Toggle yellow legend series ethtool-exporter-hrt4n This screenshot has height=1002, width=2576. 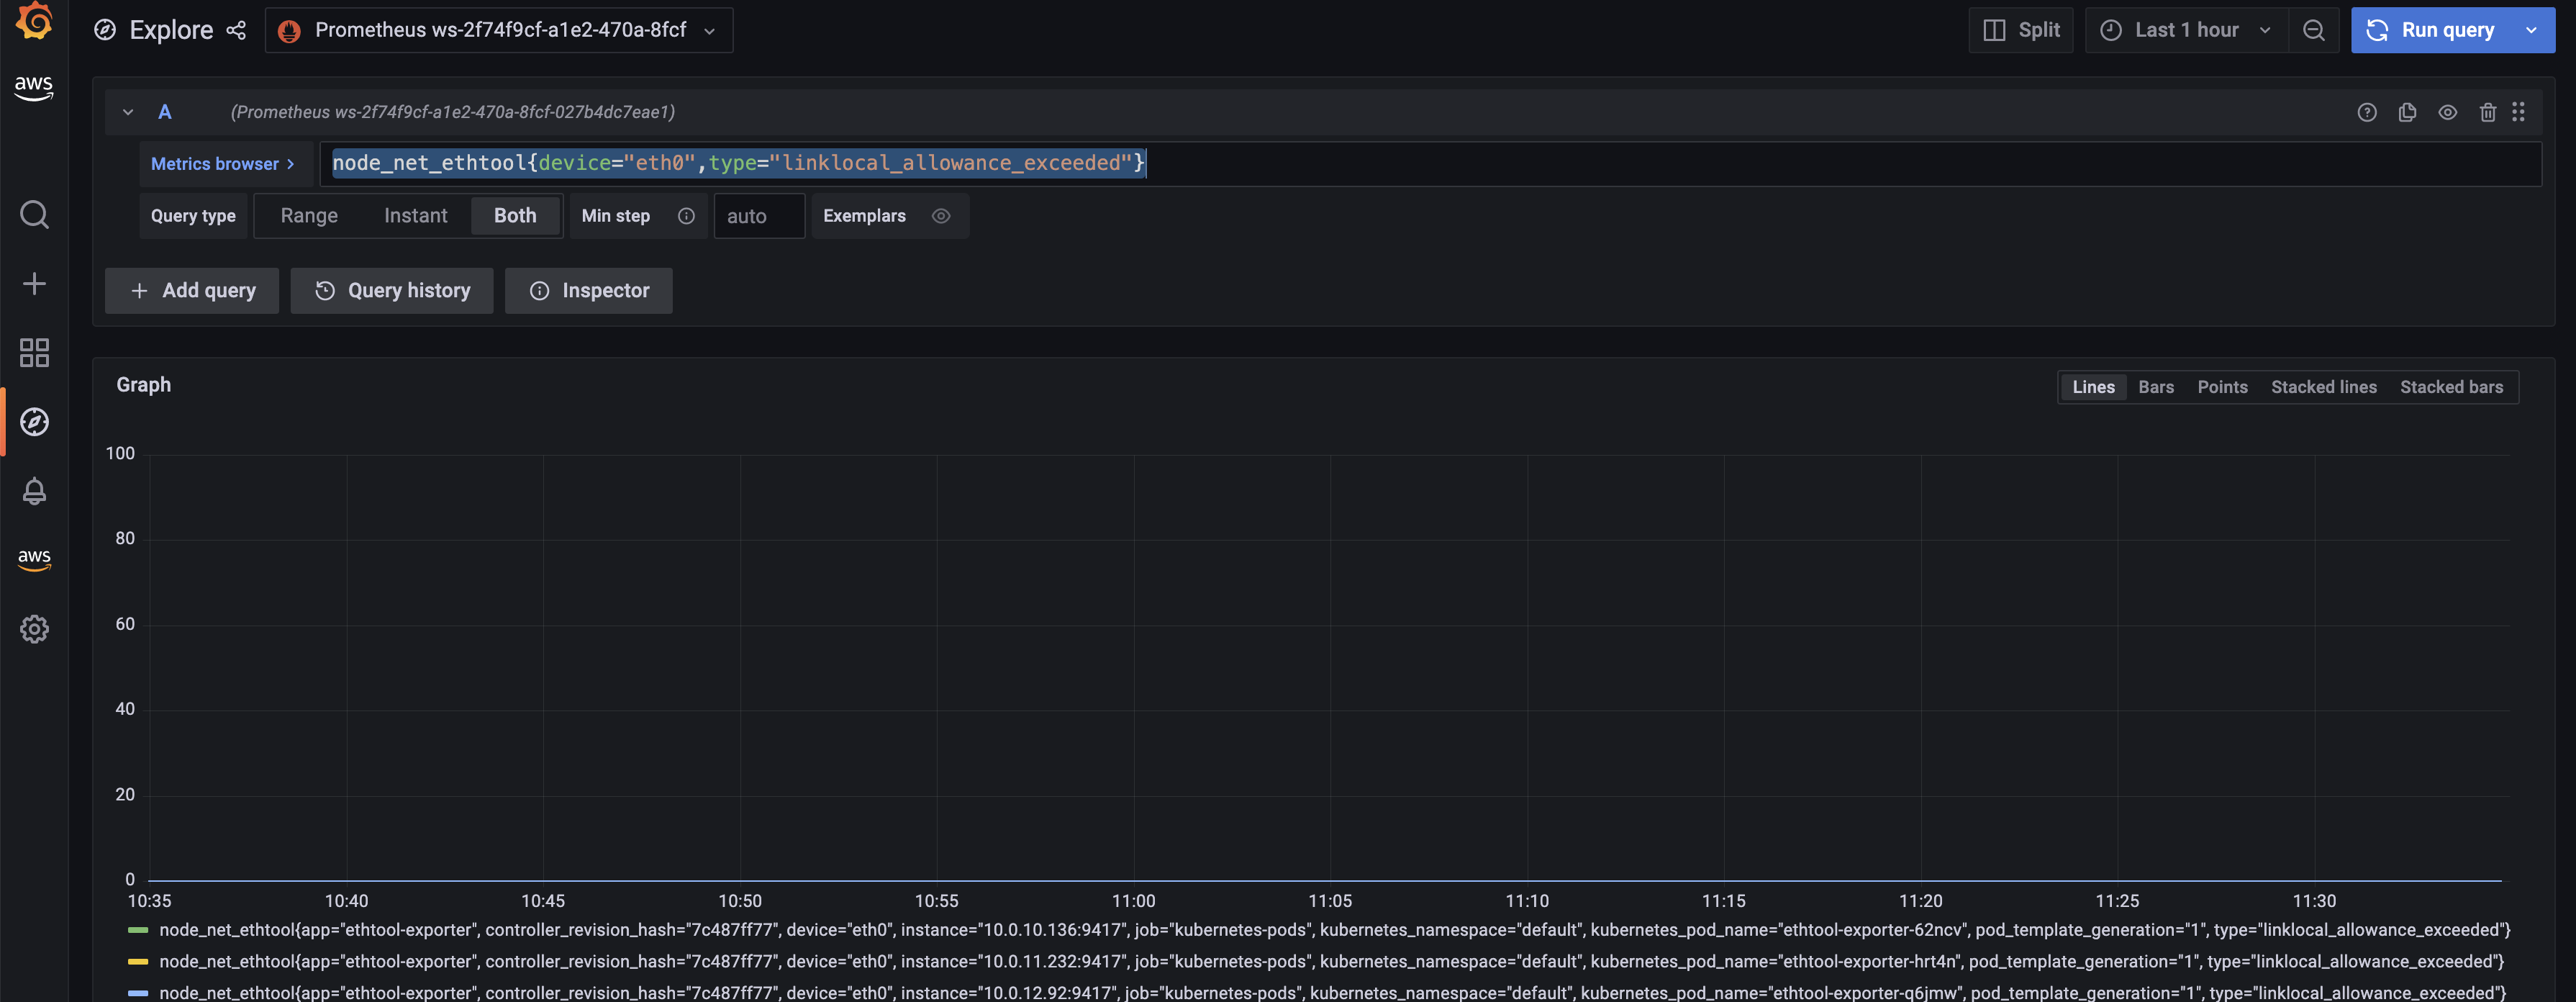(1332, 961)
